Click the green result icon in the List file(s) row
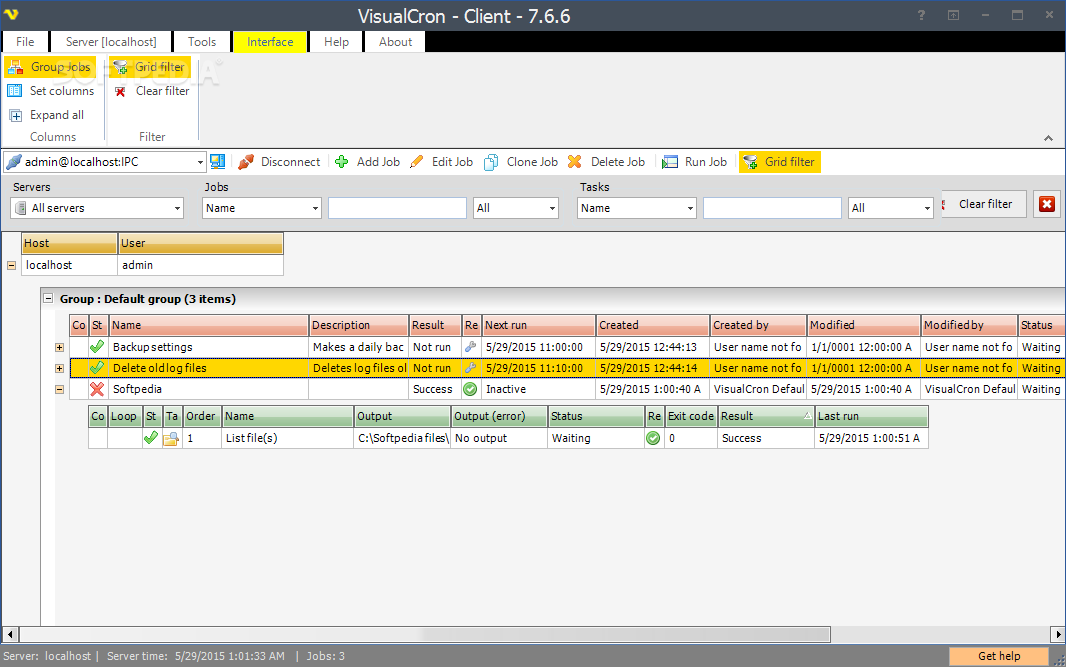The width and height of the screenshot is (1066, 667). pyautogui.click(x=653, y=438)
